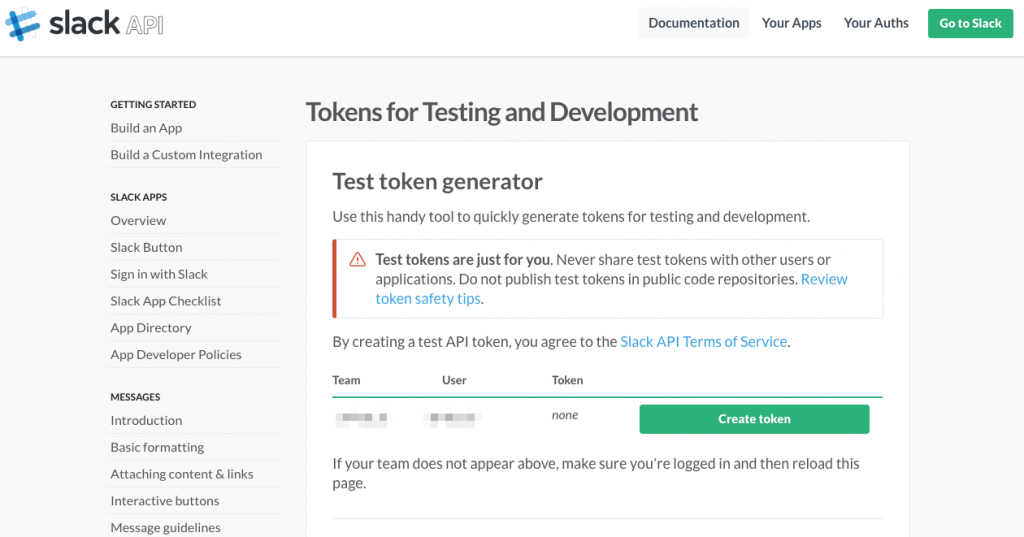Open the Documentation nav item
Viewport: 1024px width, 537px height.
pyautogui.click(x=694, y=23)
